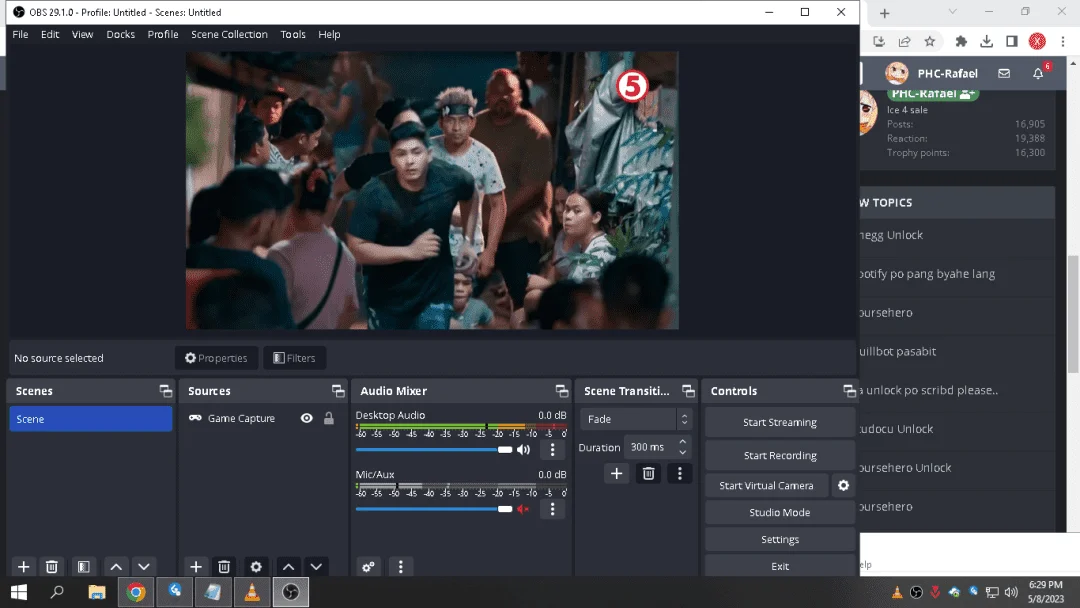Image resolution: width=1080 pixels, height=608 pixels.
Task: Select the Scene item in Scenes list
Action: [90, 419]
